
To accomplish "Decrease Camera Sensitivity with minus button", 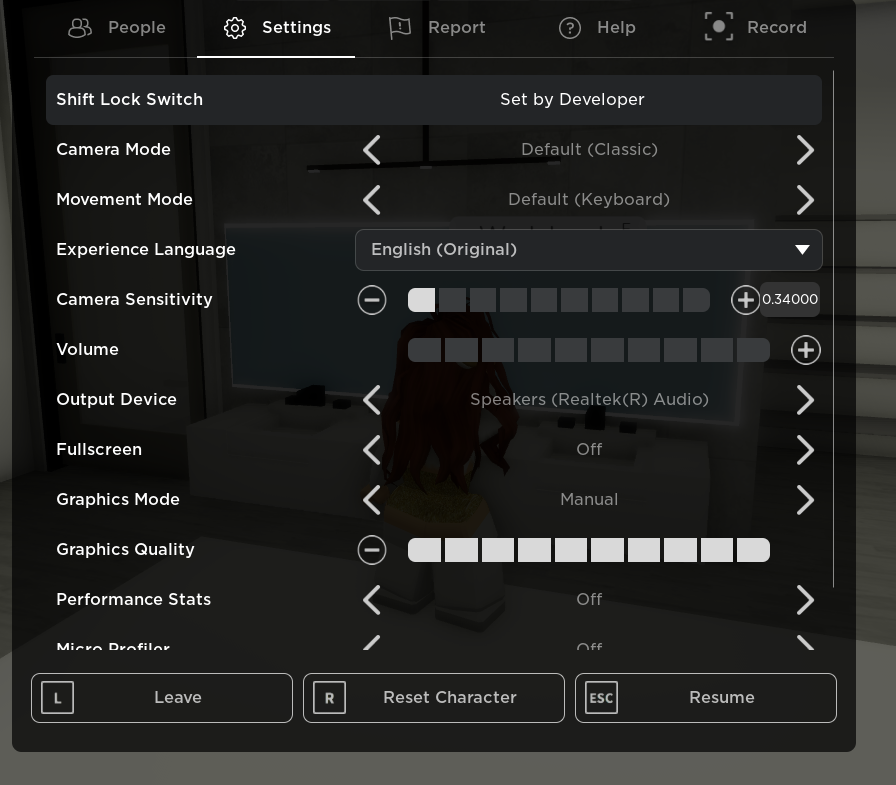I will click(x=372, y=300).
